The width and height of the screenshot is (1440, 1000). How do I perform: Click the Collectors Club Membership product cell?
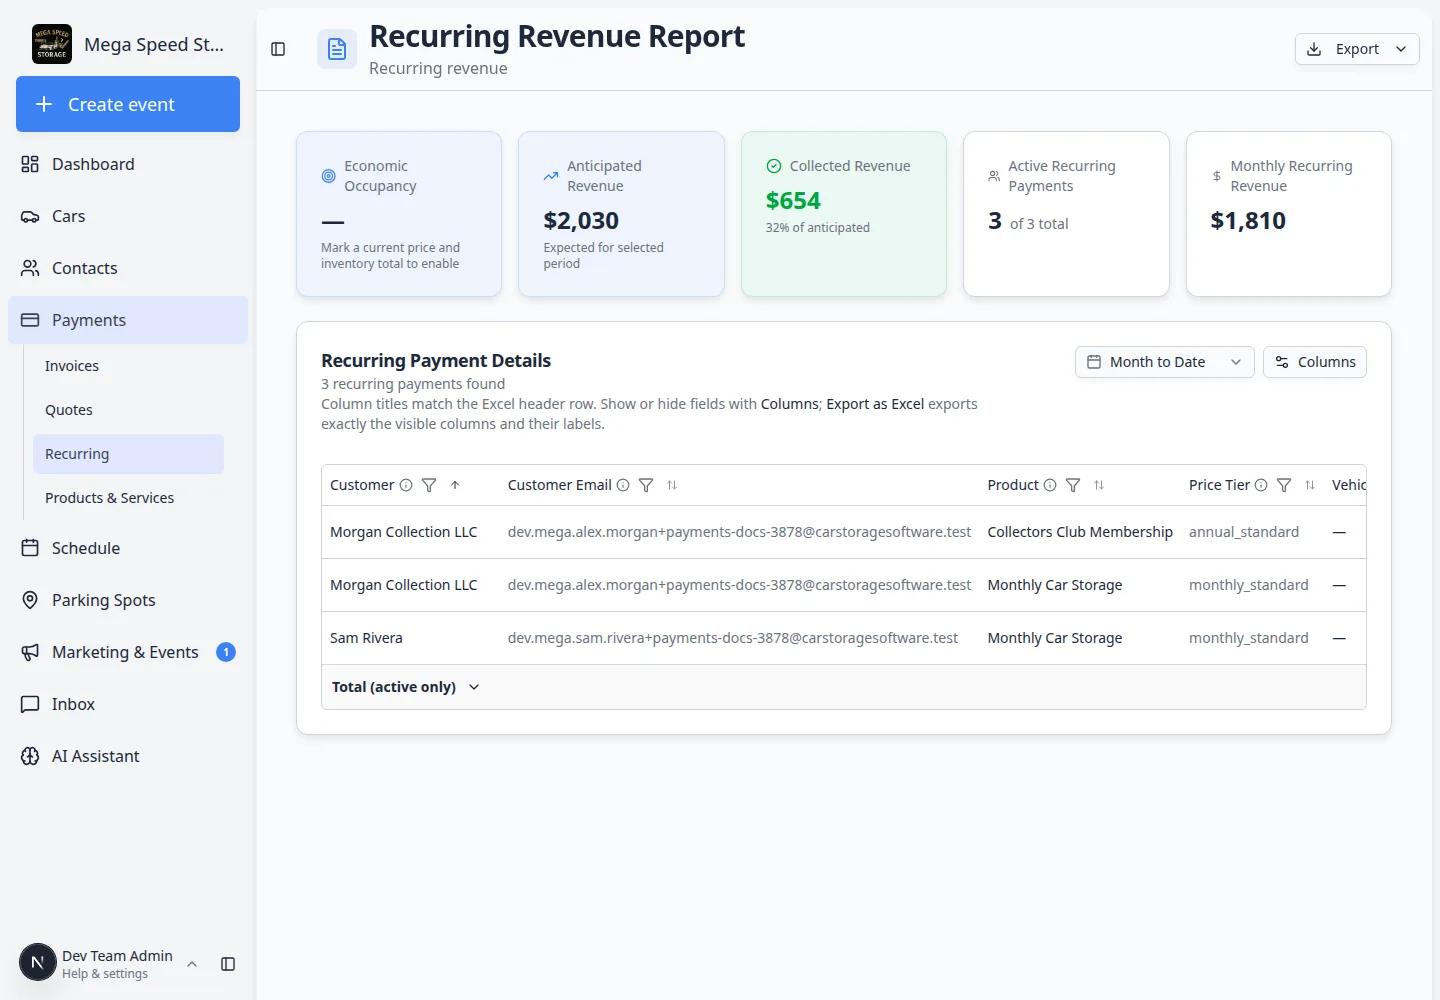point(1080,532)
